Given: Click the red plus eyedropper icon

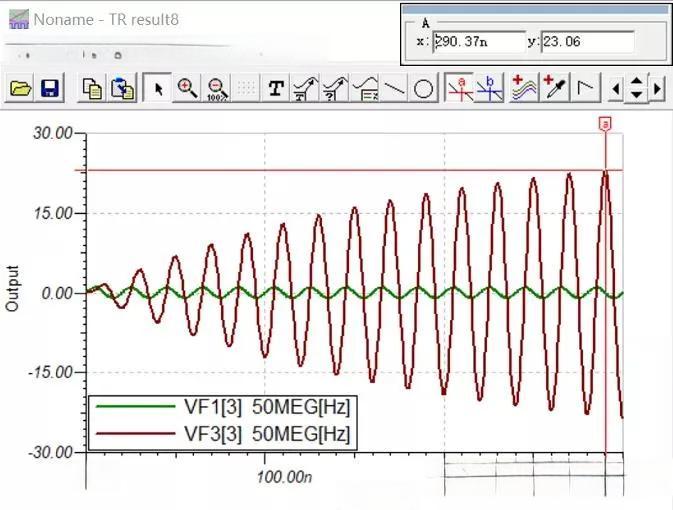Looking at the screenshot, I should click(555, 88).
